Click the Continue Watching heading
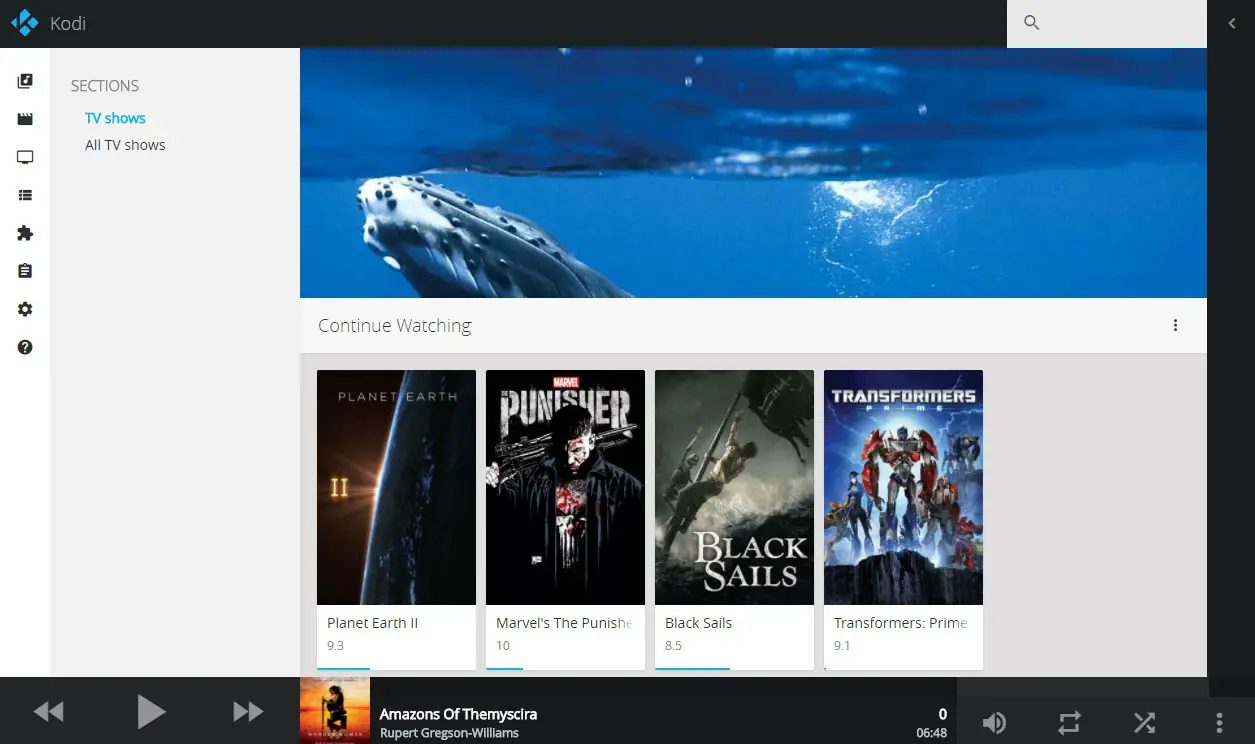This screenshot has height=744, width=1255. [394, 325]
